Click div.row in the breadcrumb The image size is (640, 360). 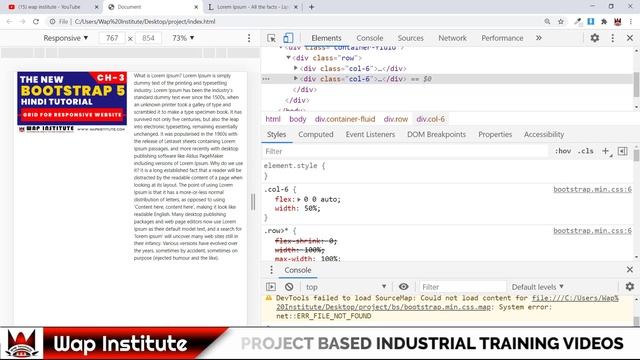pyautogui.click(x=396, y=119)
